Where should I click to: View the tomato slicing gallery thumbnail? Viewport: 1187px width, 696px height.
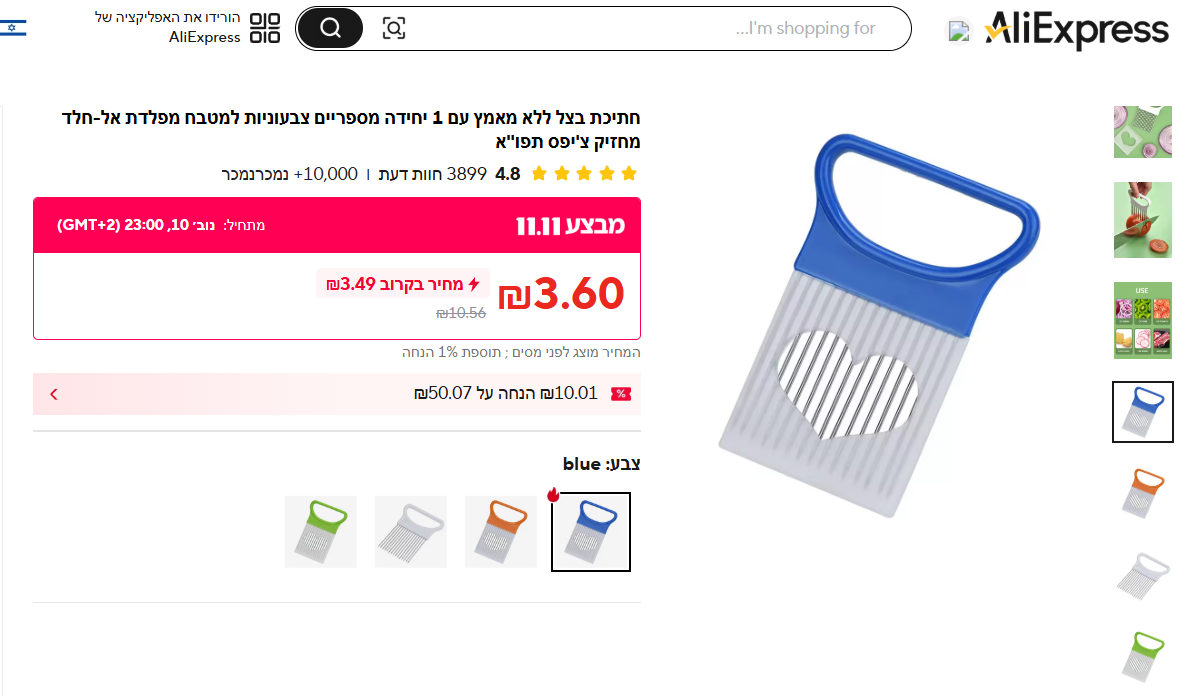(x=1143, y=220)
